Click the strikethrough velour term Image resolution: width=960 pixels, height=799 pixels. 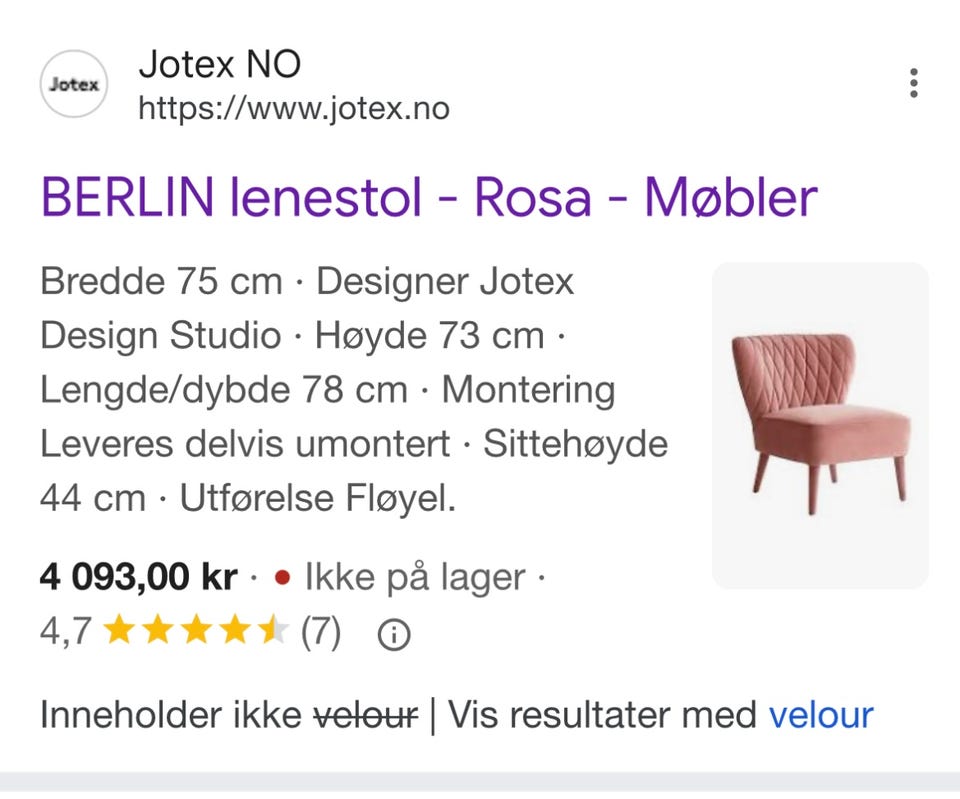[366, 715]
